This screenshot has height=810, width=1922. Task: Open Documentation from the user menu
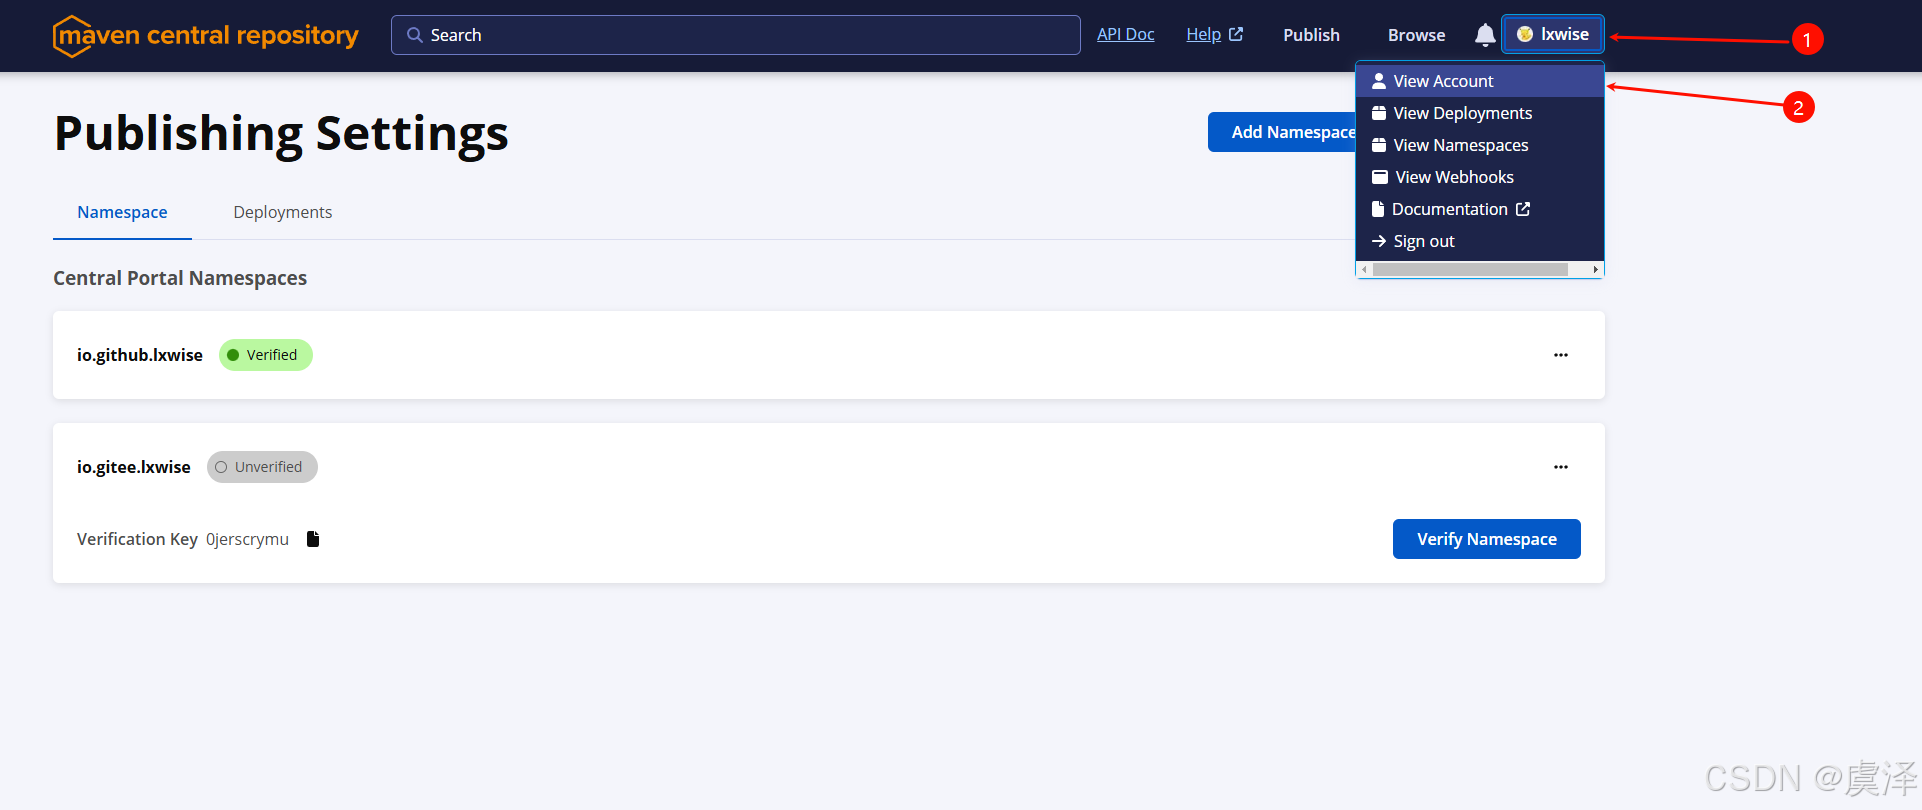1480,209
